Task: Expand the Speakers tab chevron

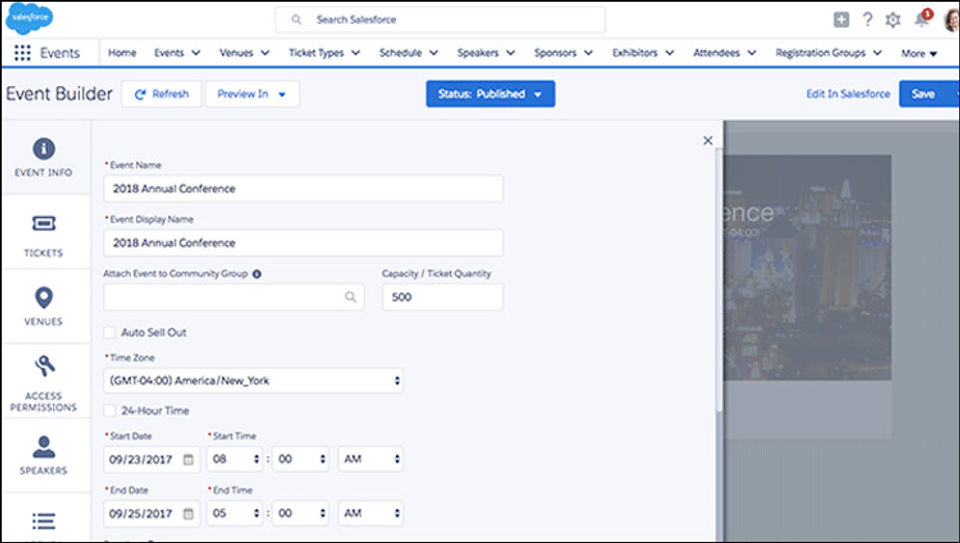Action: click(511, 53)
